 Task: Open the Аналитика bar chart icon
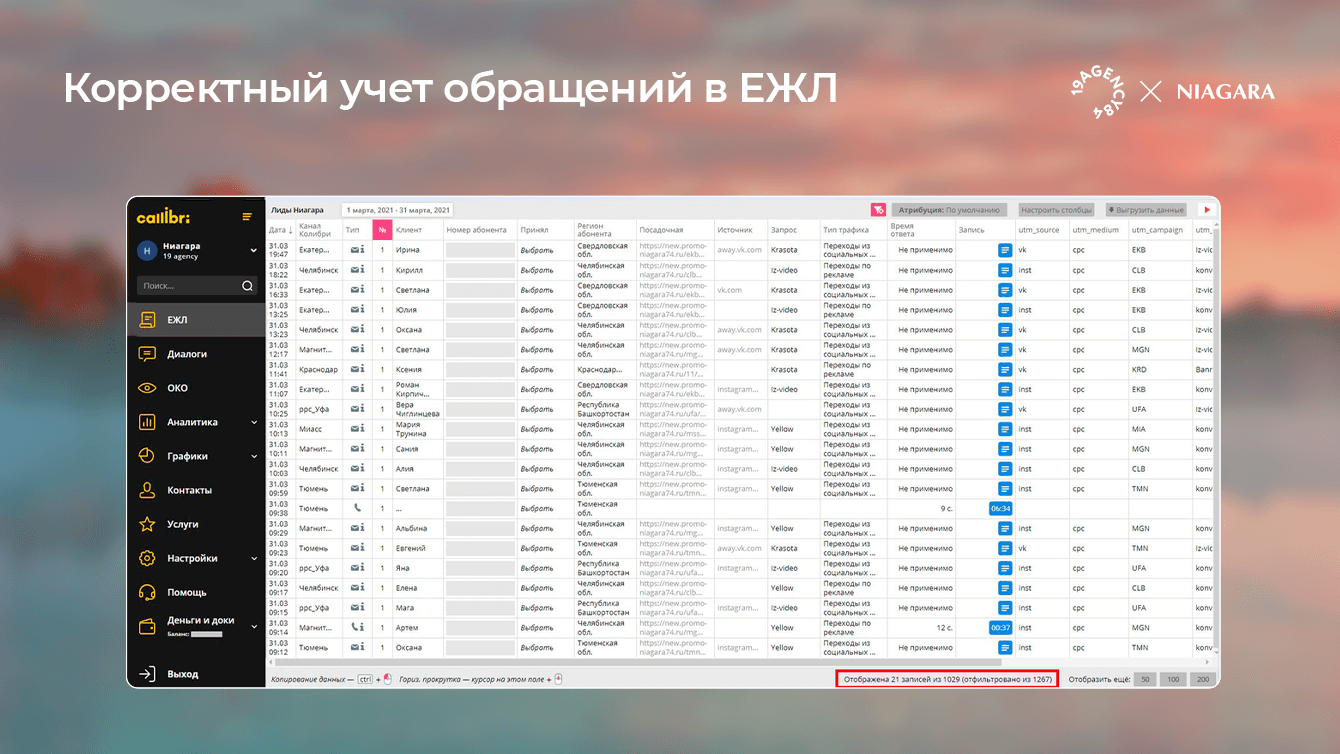pyautogui.click(x=147, y=422)
